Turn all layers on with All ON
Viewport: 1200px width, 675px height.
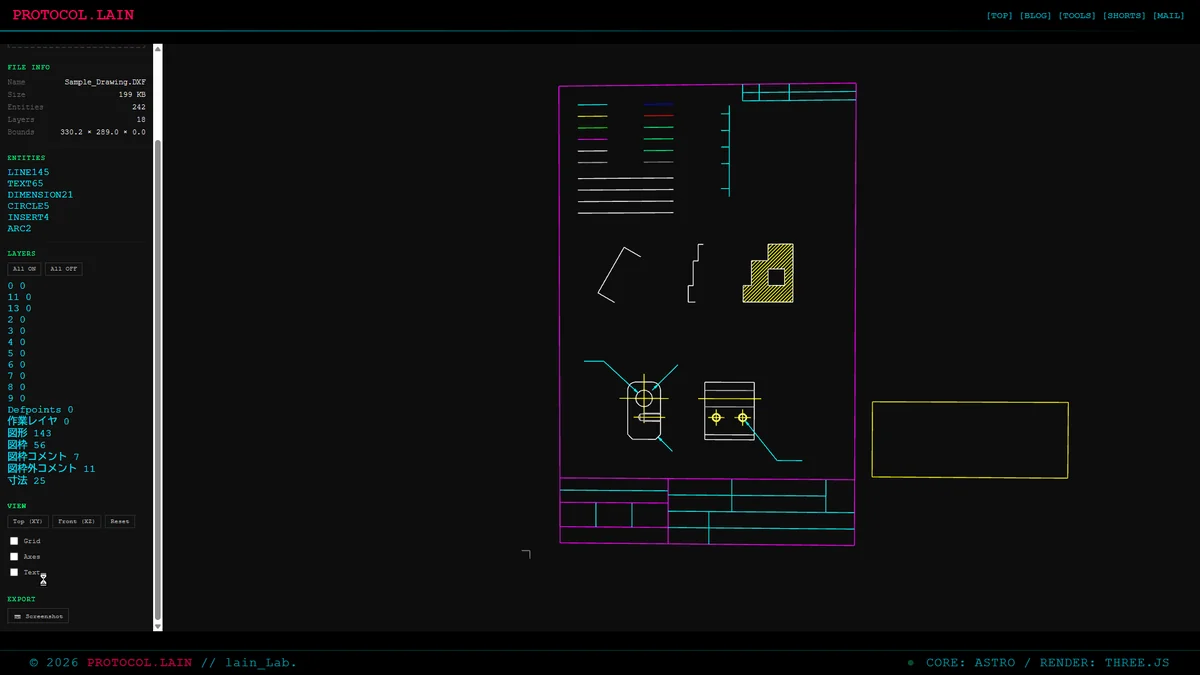click(x=25, y=269)
